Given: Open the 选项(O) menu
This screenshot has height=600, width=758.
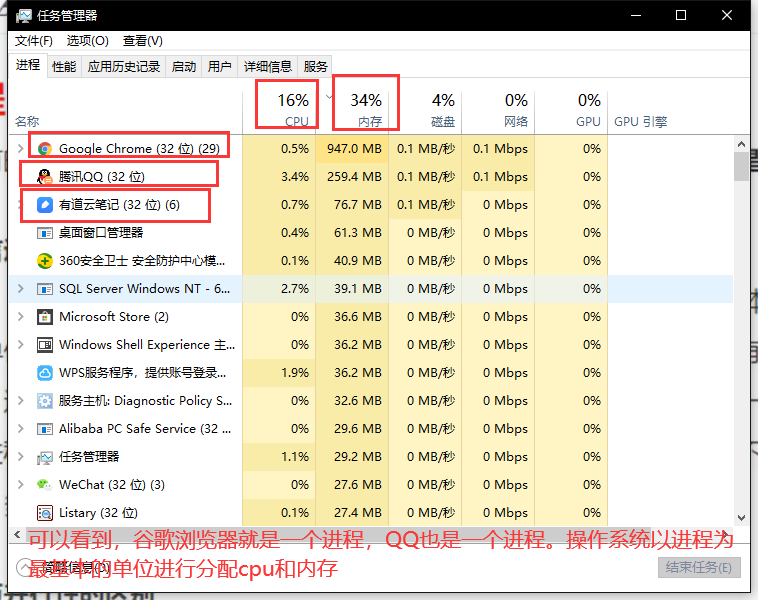Looking at the screenshot, I should click(x=87, y=41).
